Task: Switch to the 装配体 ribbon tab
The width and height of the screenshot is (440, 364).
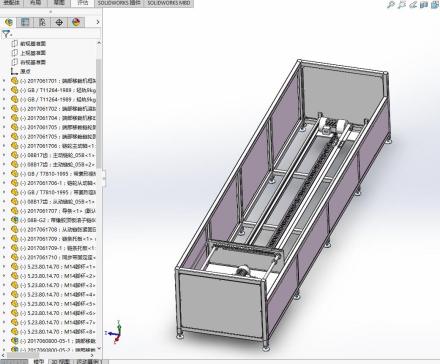Action: (x=11, y=3)
